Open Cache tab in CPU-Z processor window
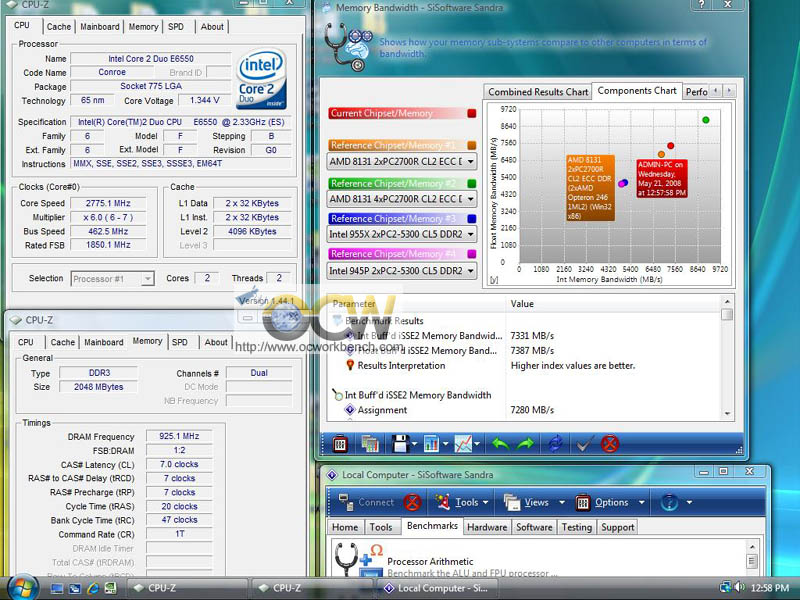This screenshot has width=800, height=600. pos(59,27)
